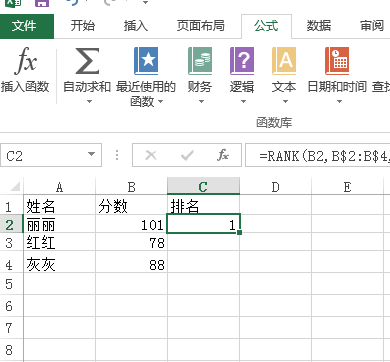Click cell containing 排名
390x362 pixels.
coord(203,206)
